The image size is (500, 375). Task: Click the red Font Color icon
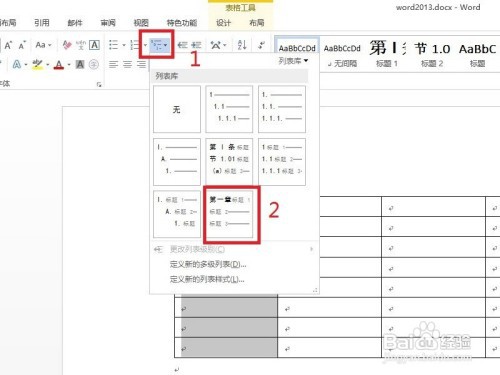[59, 64]
